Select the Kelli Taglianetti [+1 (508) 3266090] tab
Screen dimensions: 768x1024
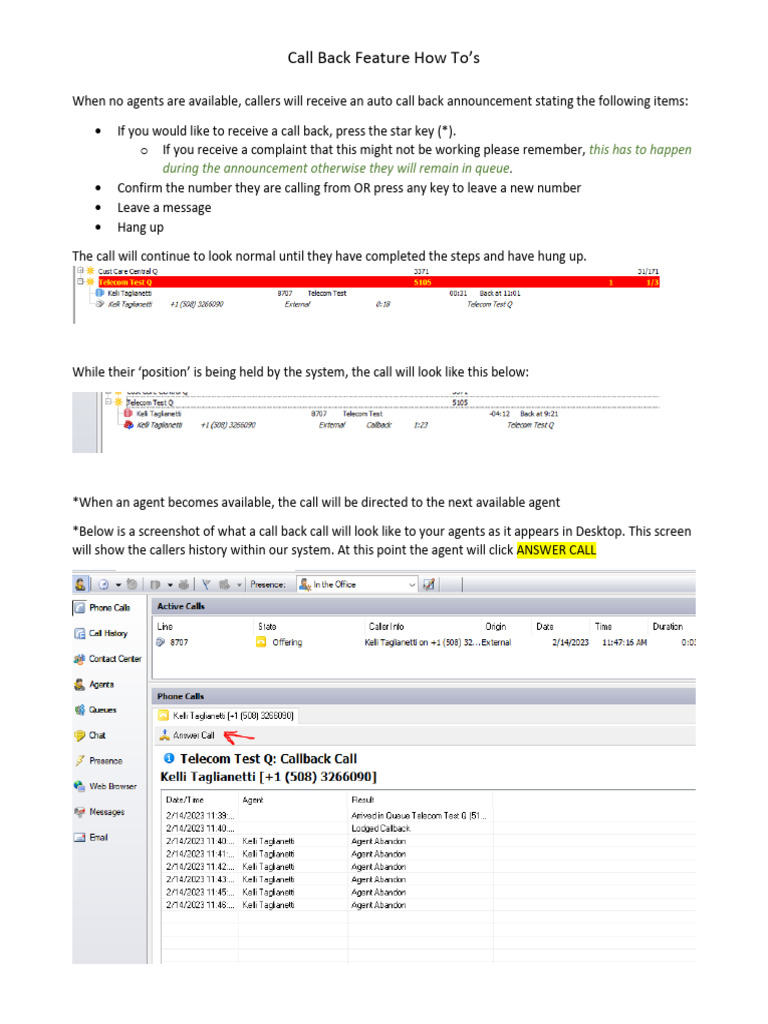[x=227, y=715]
